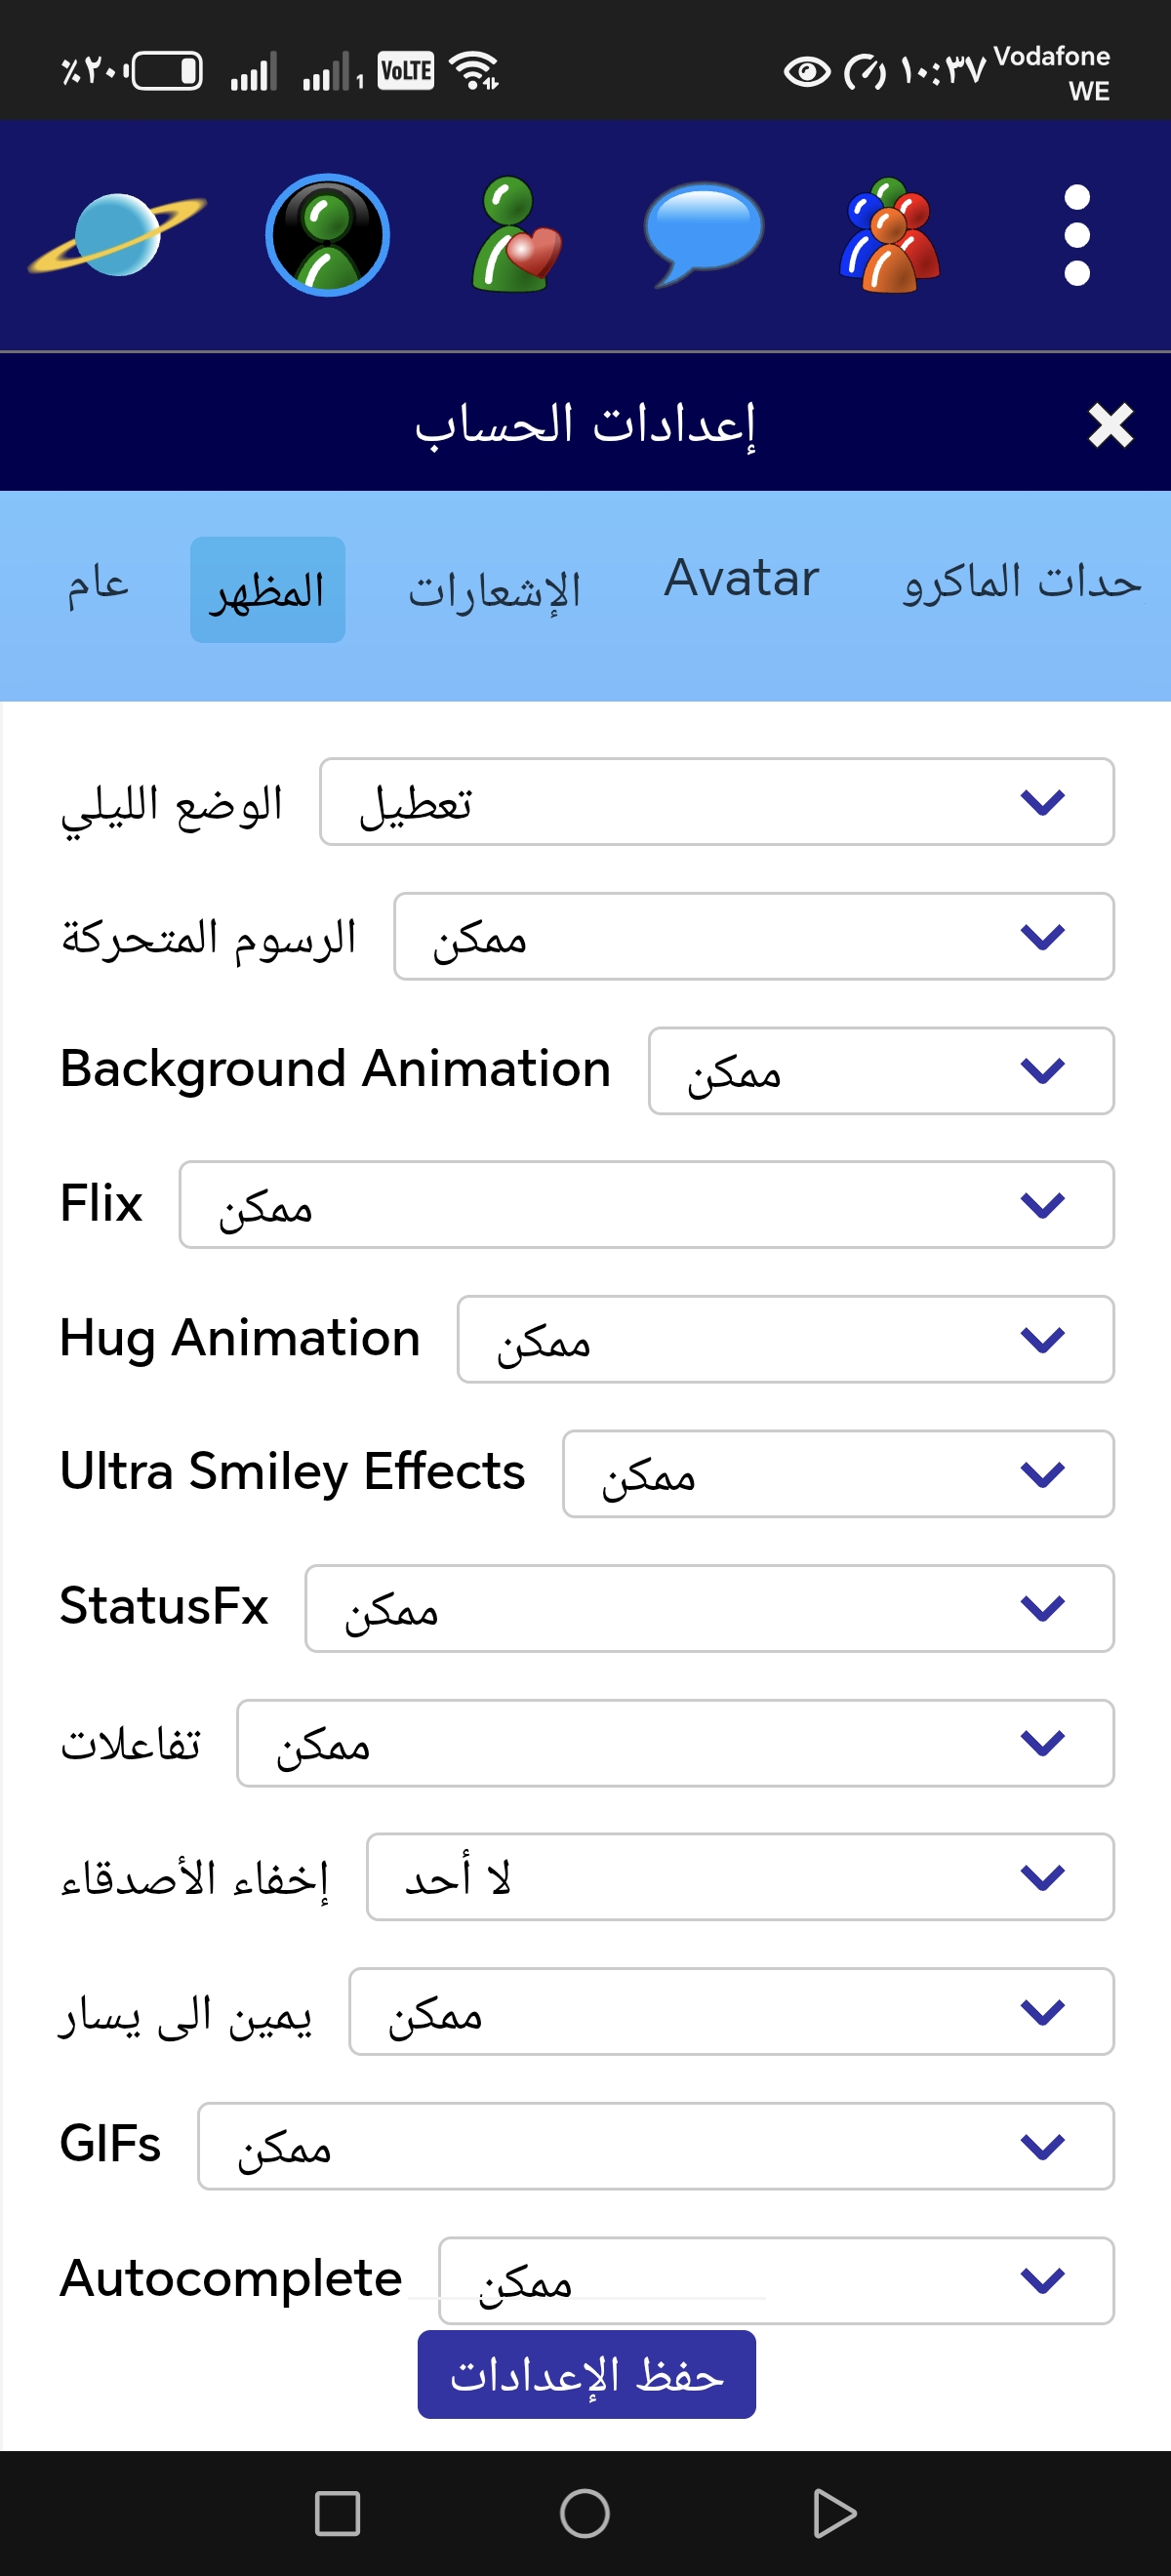Open the Ultra Smiley Effects dropdown
The height and width of the screenshot is (2576, 1171).
pyautogui.click(x=838, y=1474)
